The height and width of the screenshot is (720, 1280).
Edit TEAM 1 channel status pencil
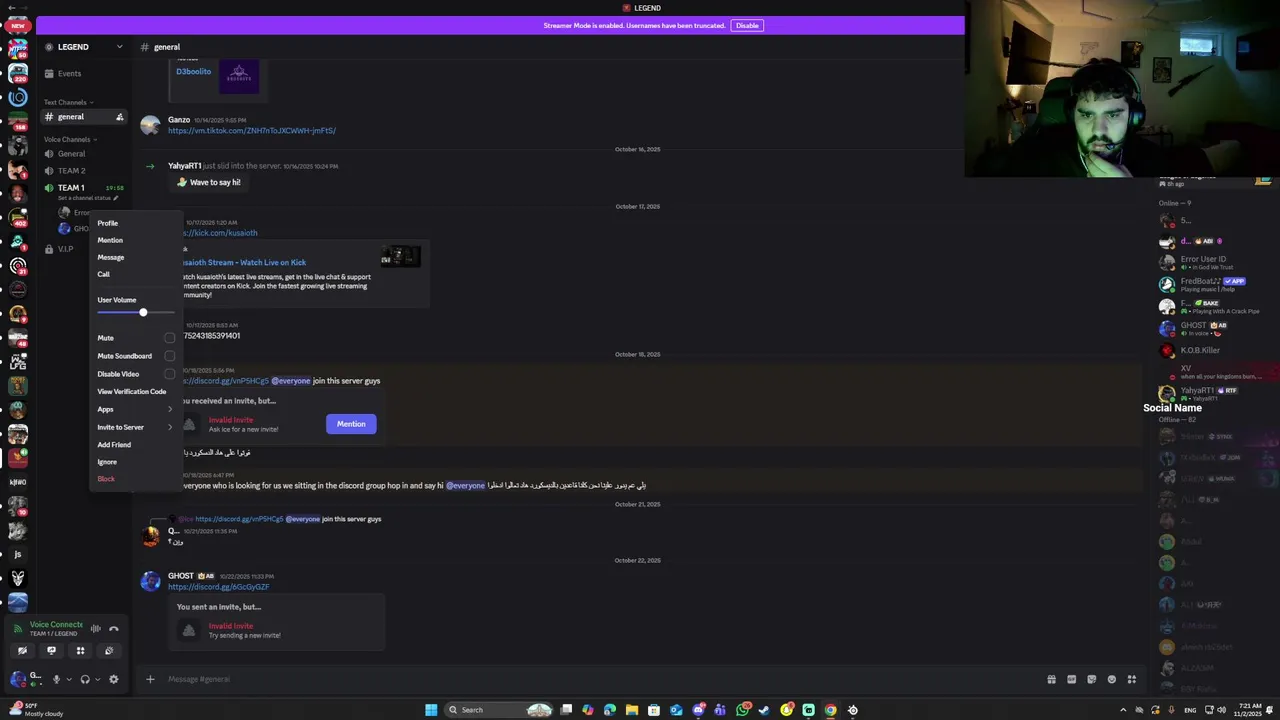[x=116, y=198]
